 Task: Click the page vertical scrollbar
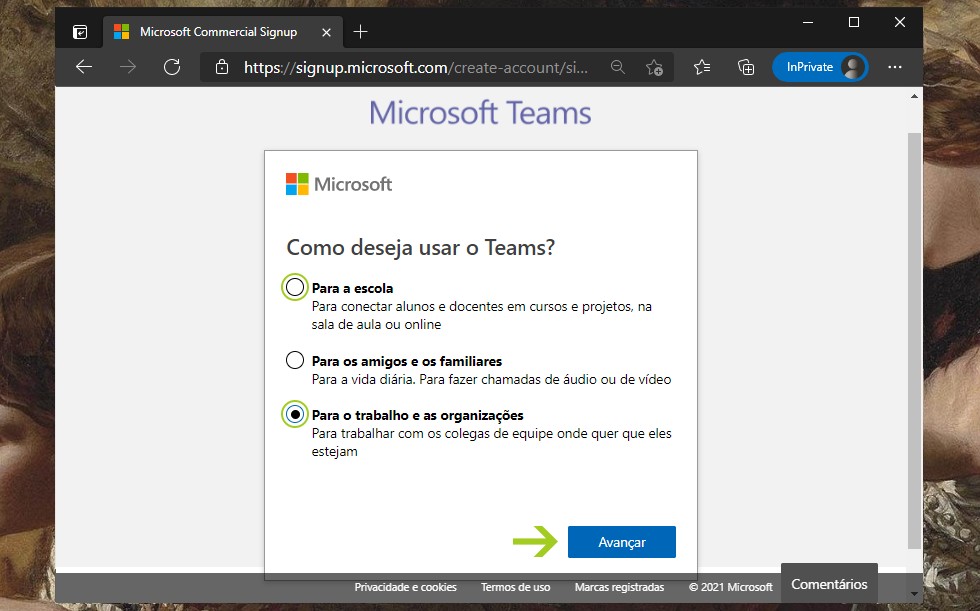coord(914,330)
